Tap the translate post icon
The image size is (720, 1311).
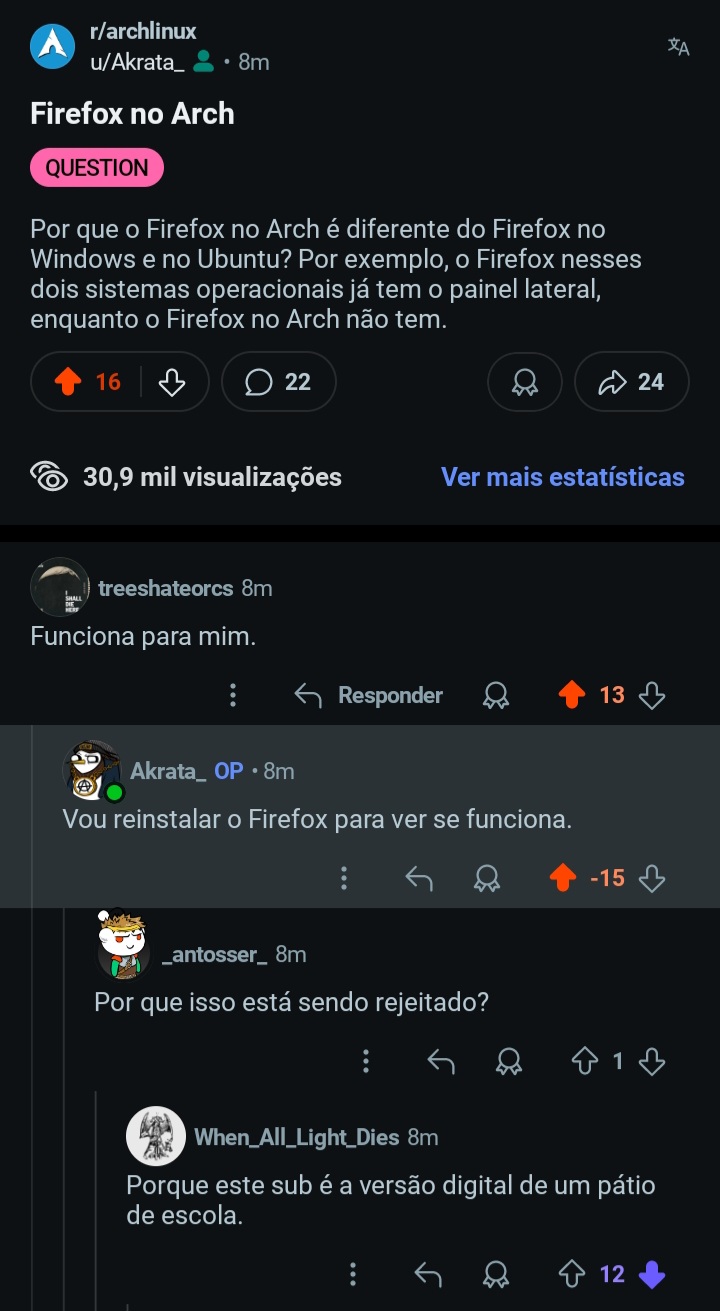pyautogui.click(x=678, y=47)
